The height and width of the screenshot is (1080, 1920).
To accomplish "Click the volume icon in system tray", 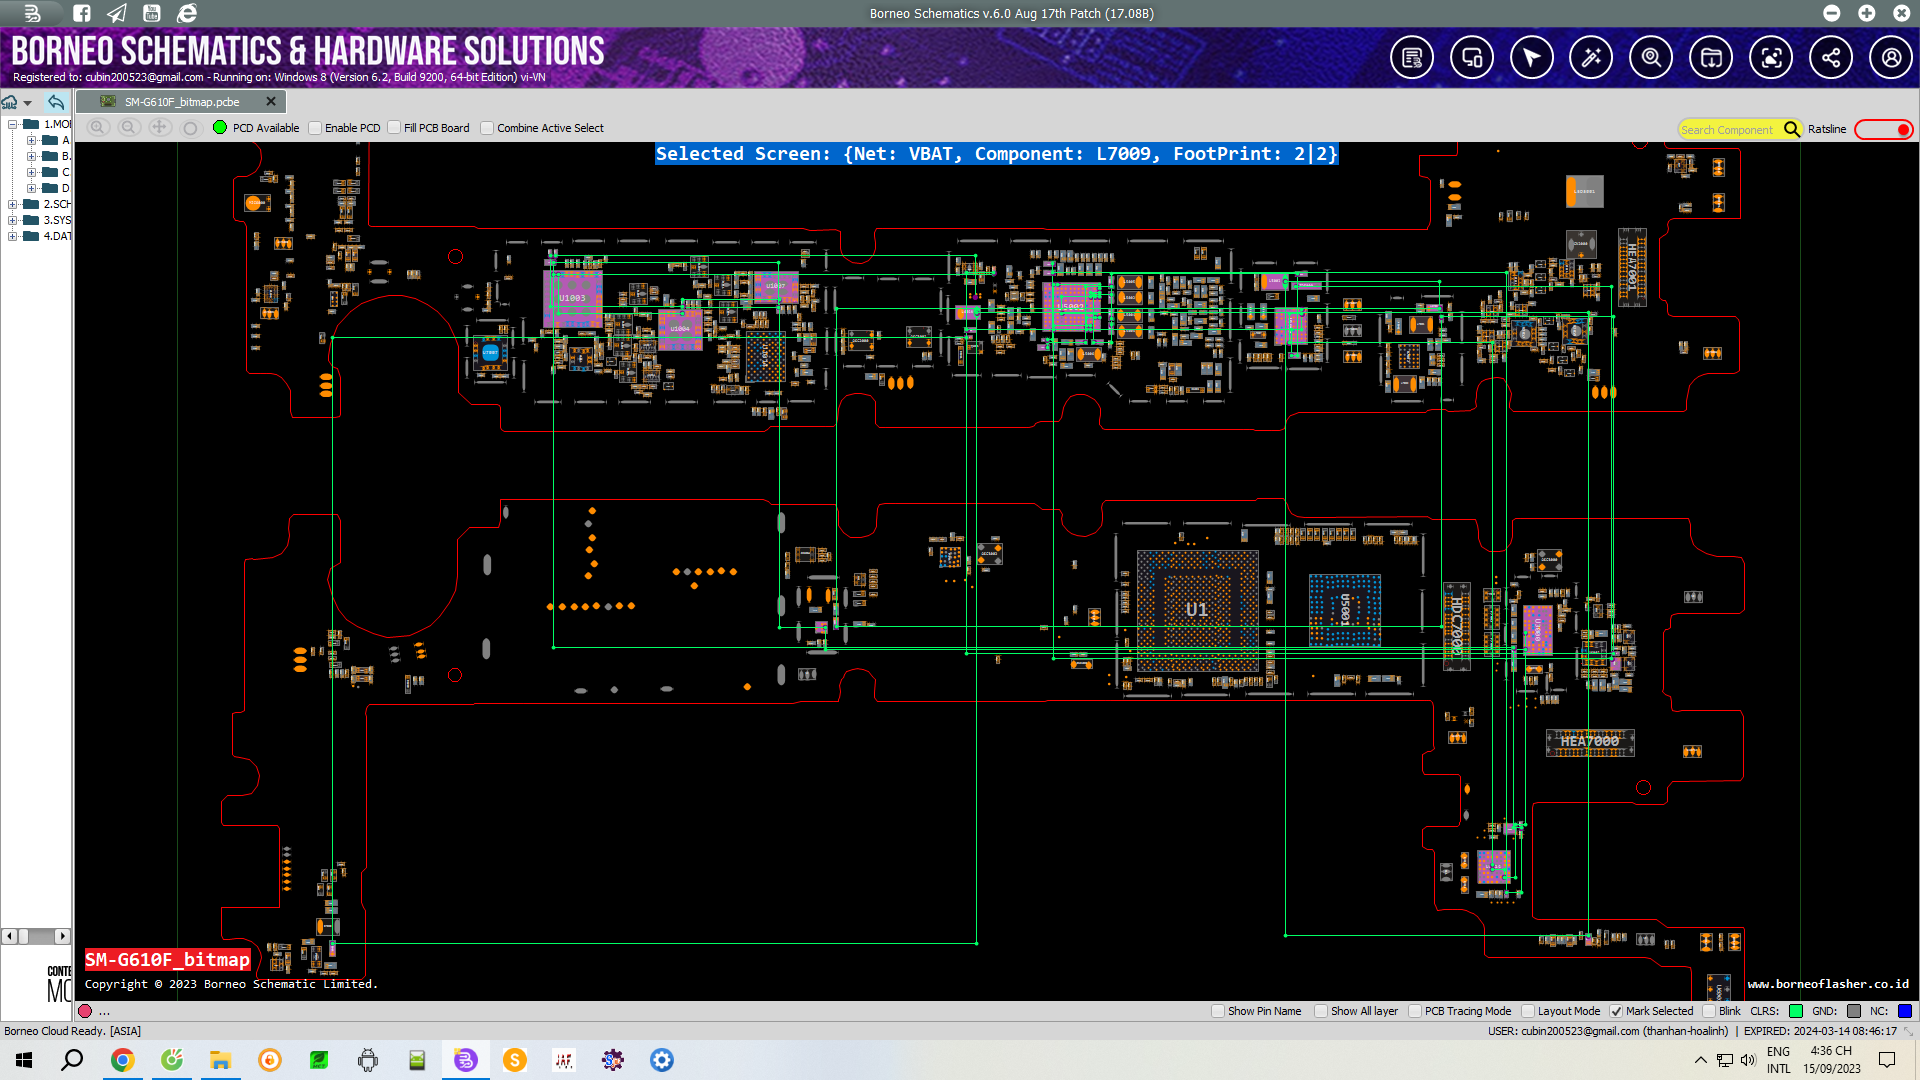I will click(x=1748, y=1060).
